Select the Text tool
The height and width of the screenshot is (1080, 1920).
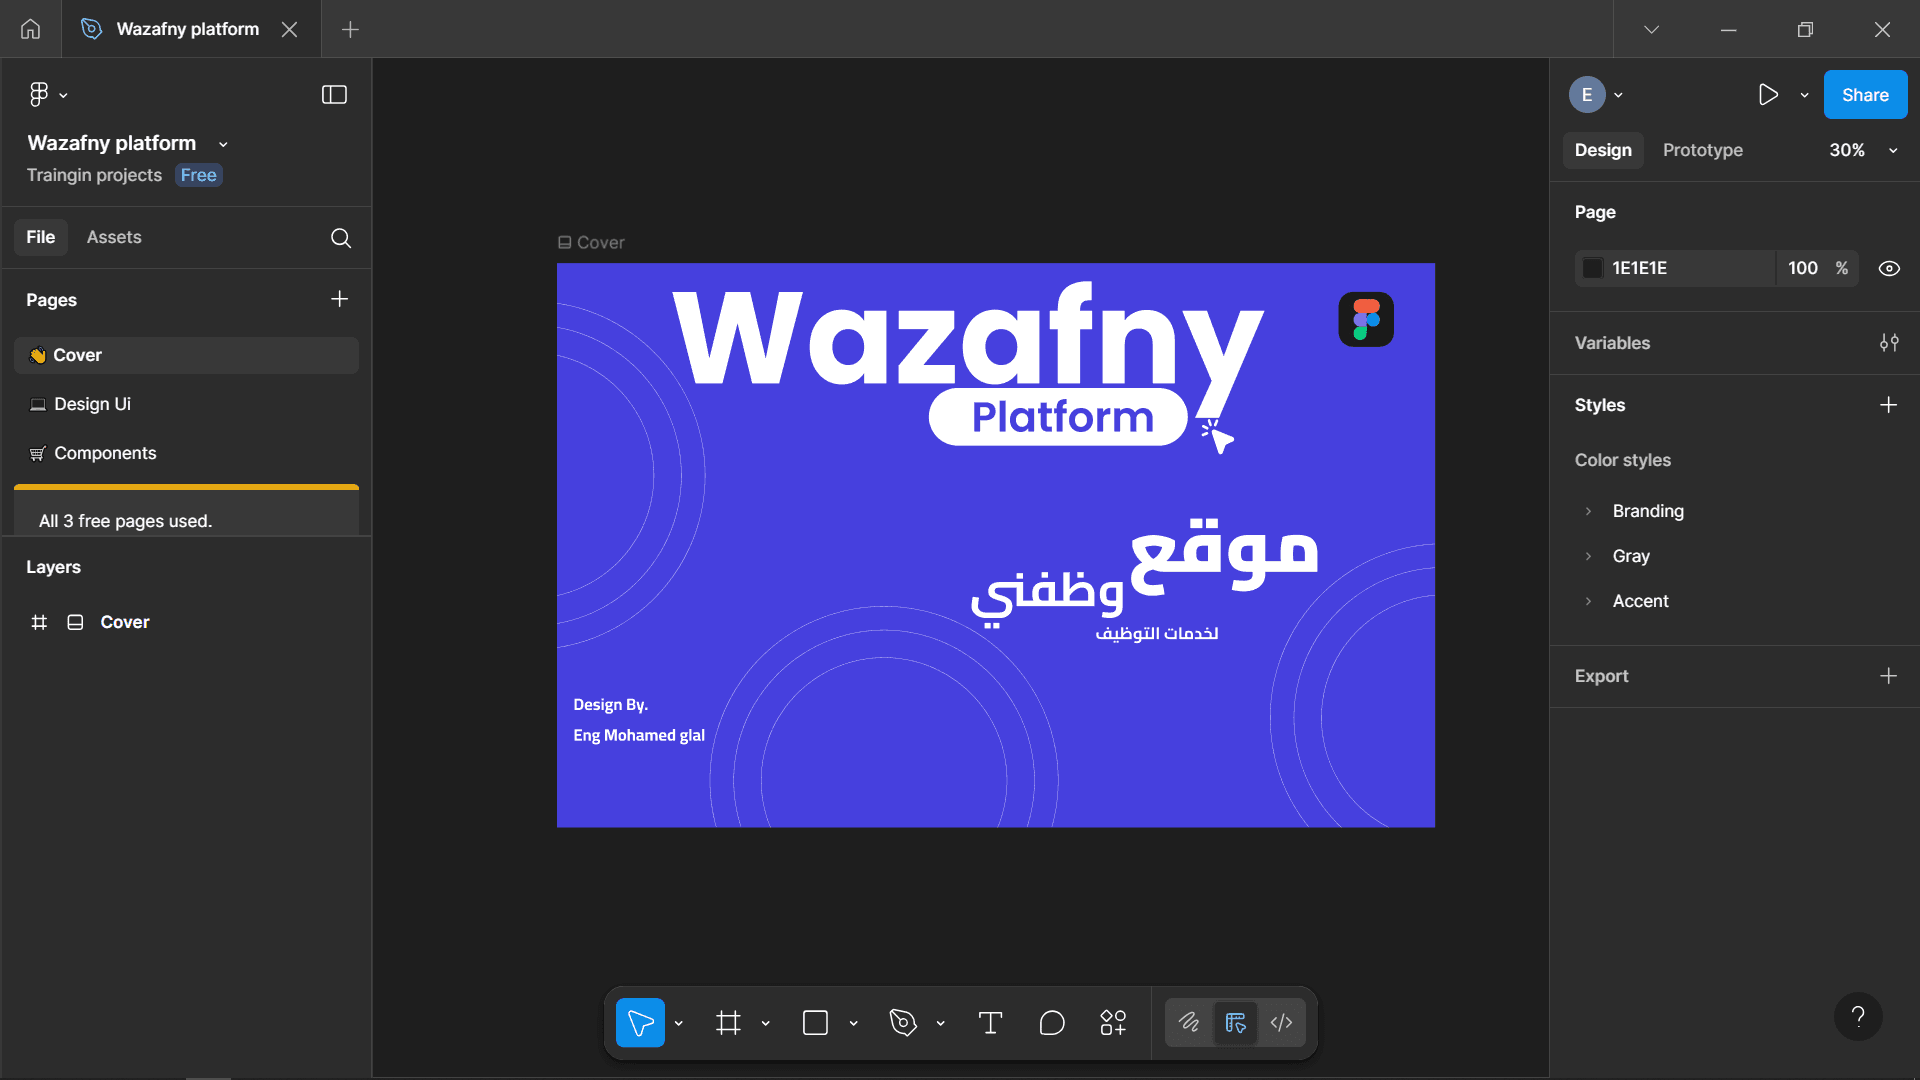(x=990, y=1022)
